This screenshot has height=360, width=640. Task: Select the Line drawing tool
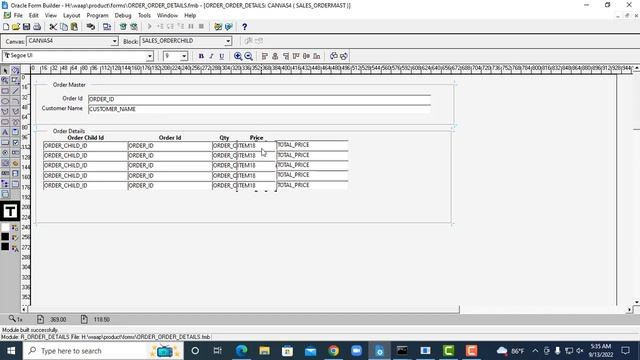[x=15, y=91]
